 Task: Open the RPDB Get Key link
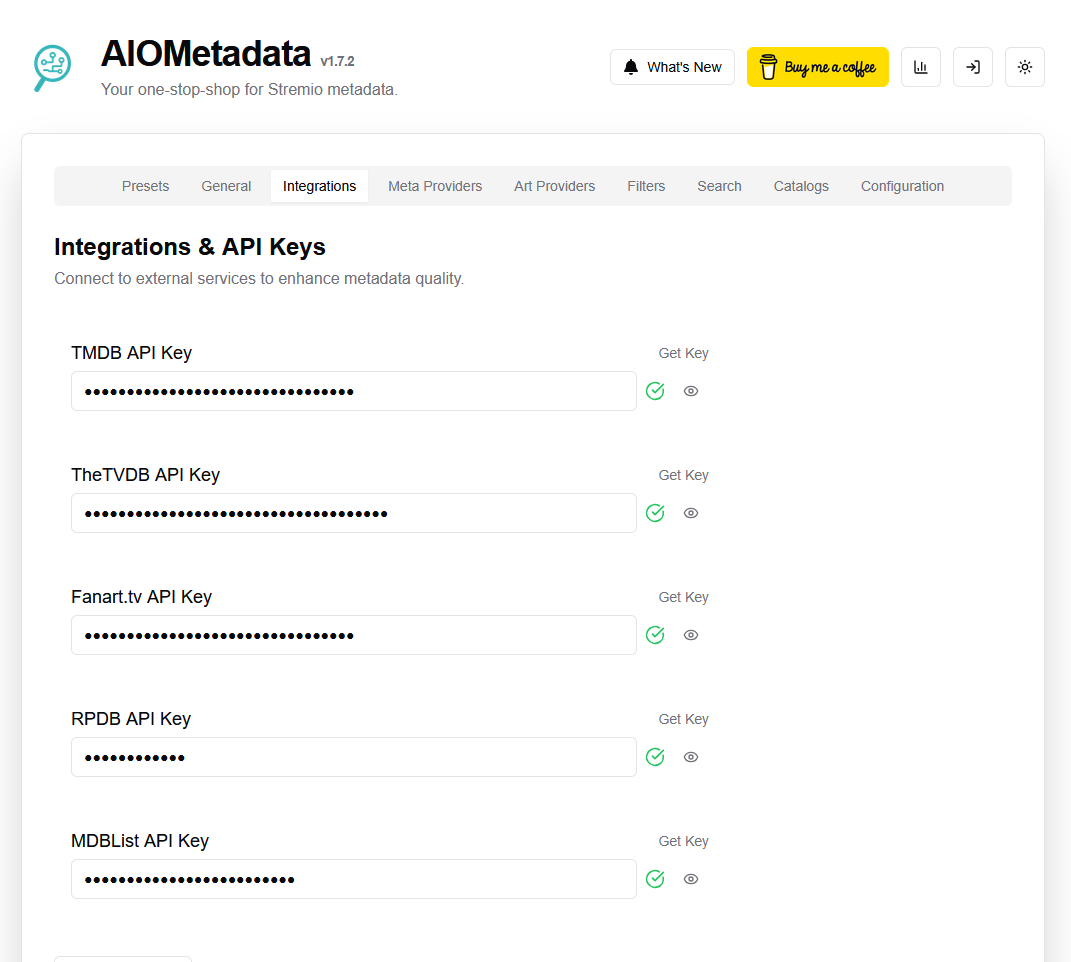[x=683, y=719]
